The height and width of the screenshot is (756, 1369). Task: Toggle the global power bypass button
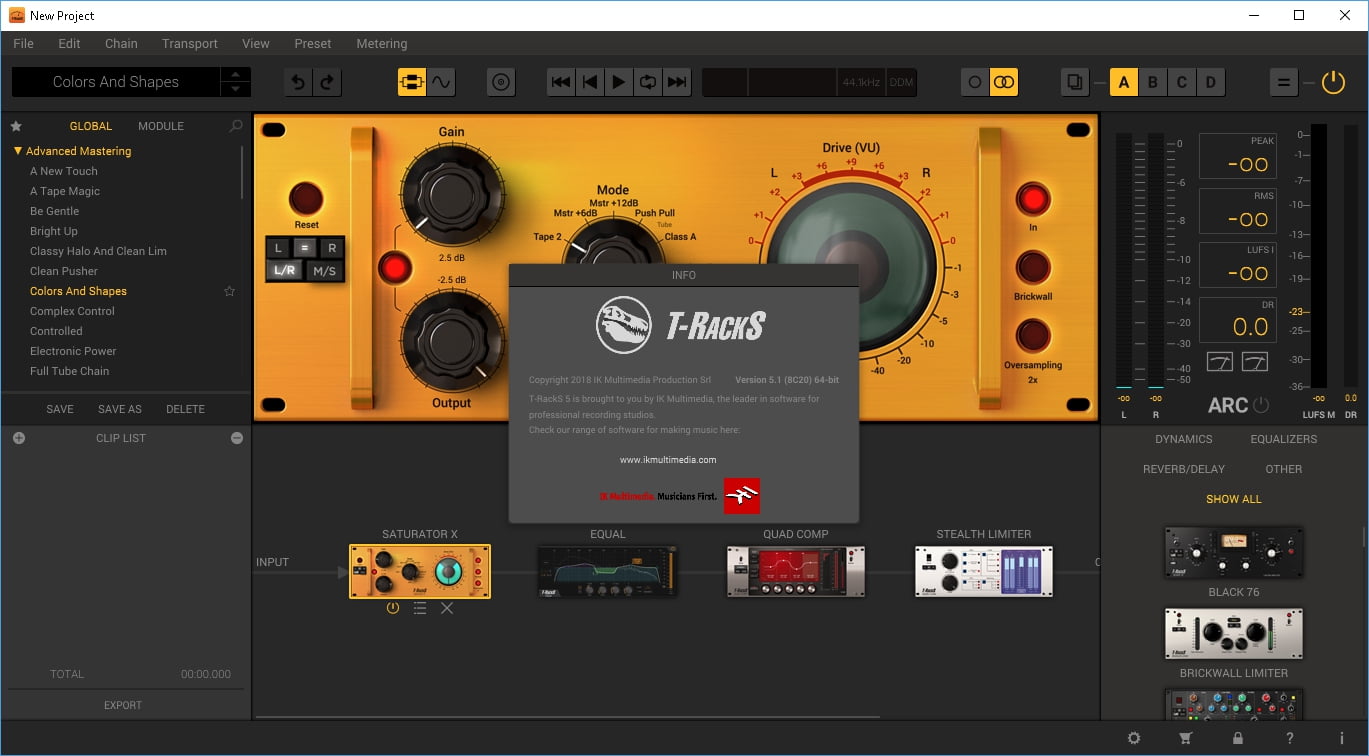(x=1333, y=82)
